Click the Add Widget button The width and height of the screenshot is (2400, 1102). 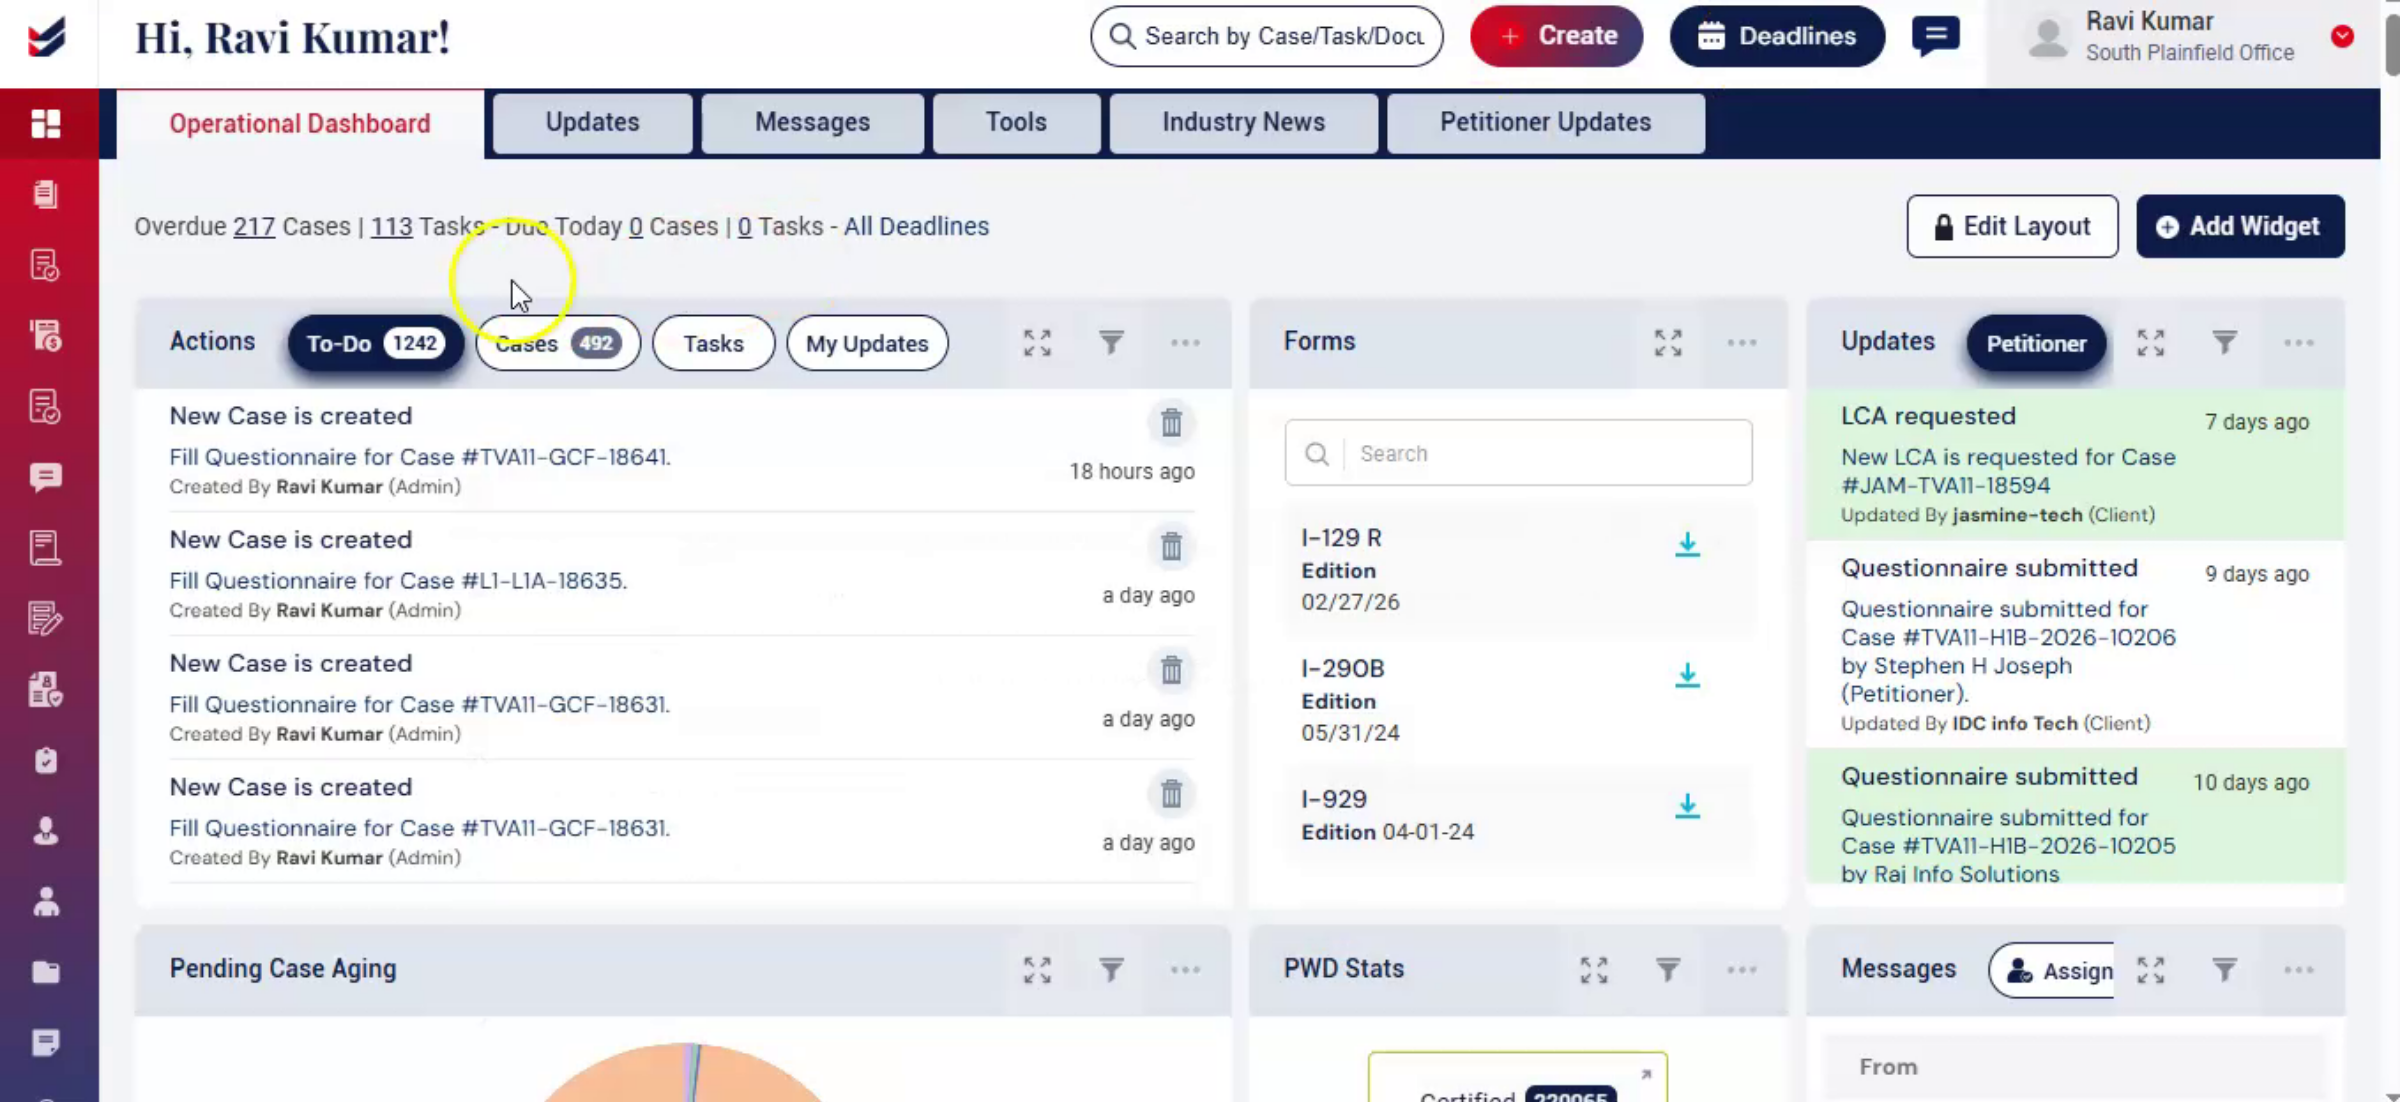[x=2240, y=226]
